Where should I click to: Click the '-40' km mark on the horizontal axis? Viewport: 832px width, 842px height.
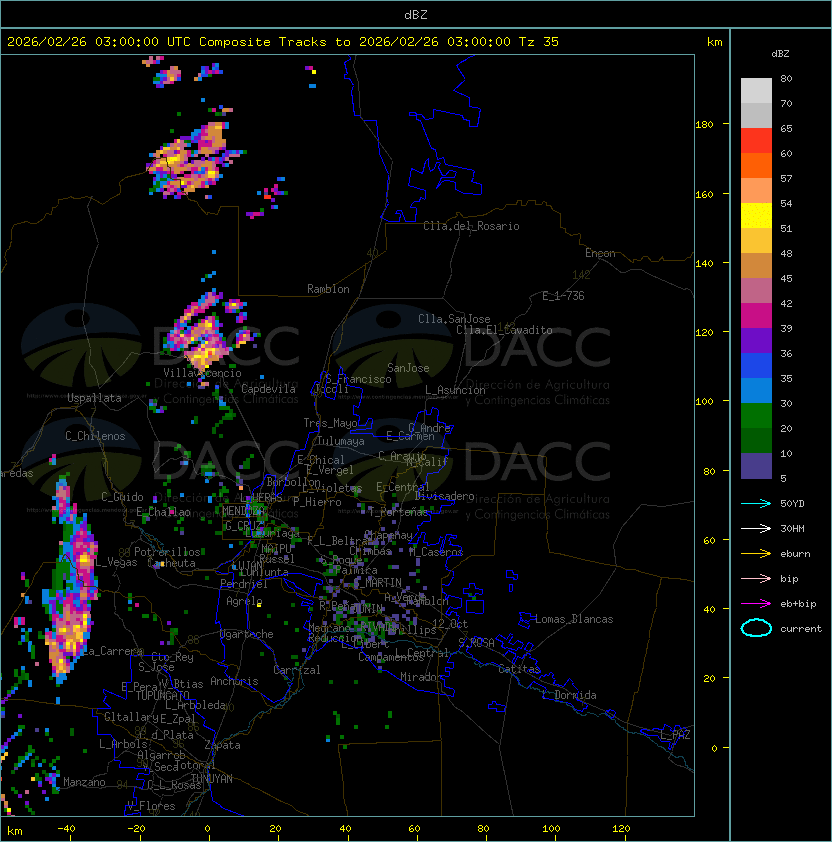pos(66,829)
